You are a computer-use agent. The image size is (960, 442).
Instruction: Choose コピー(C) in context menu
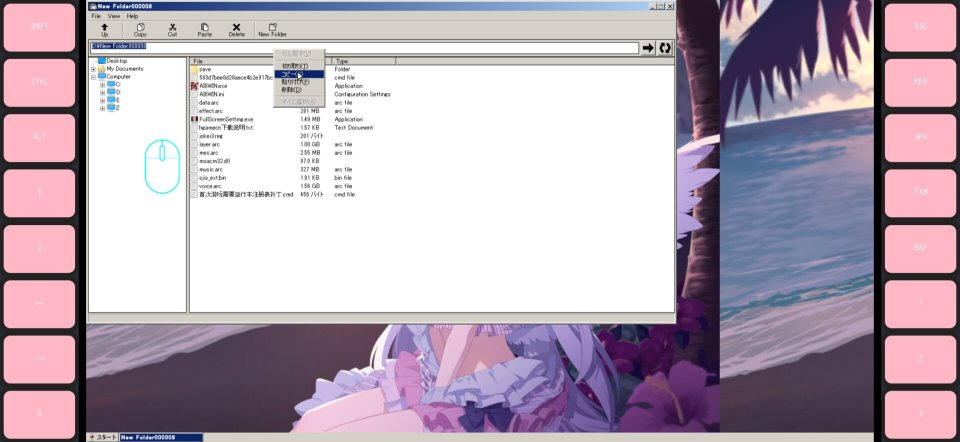[299, 73]
